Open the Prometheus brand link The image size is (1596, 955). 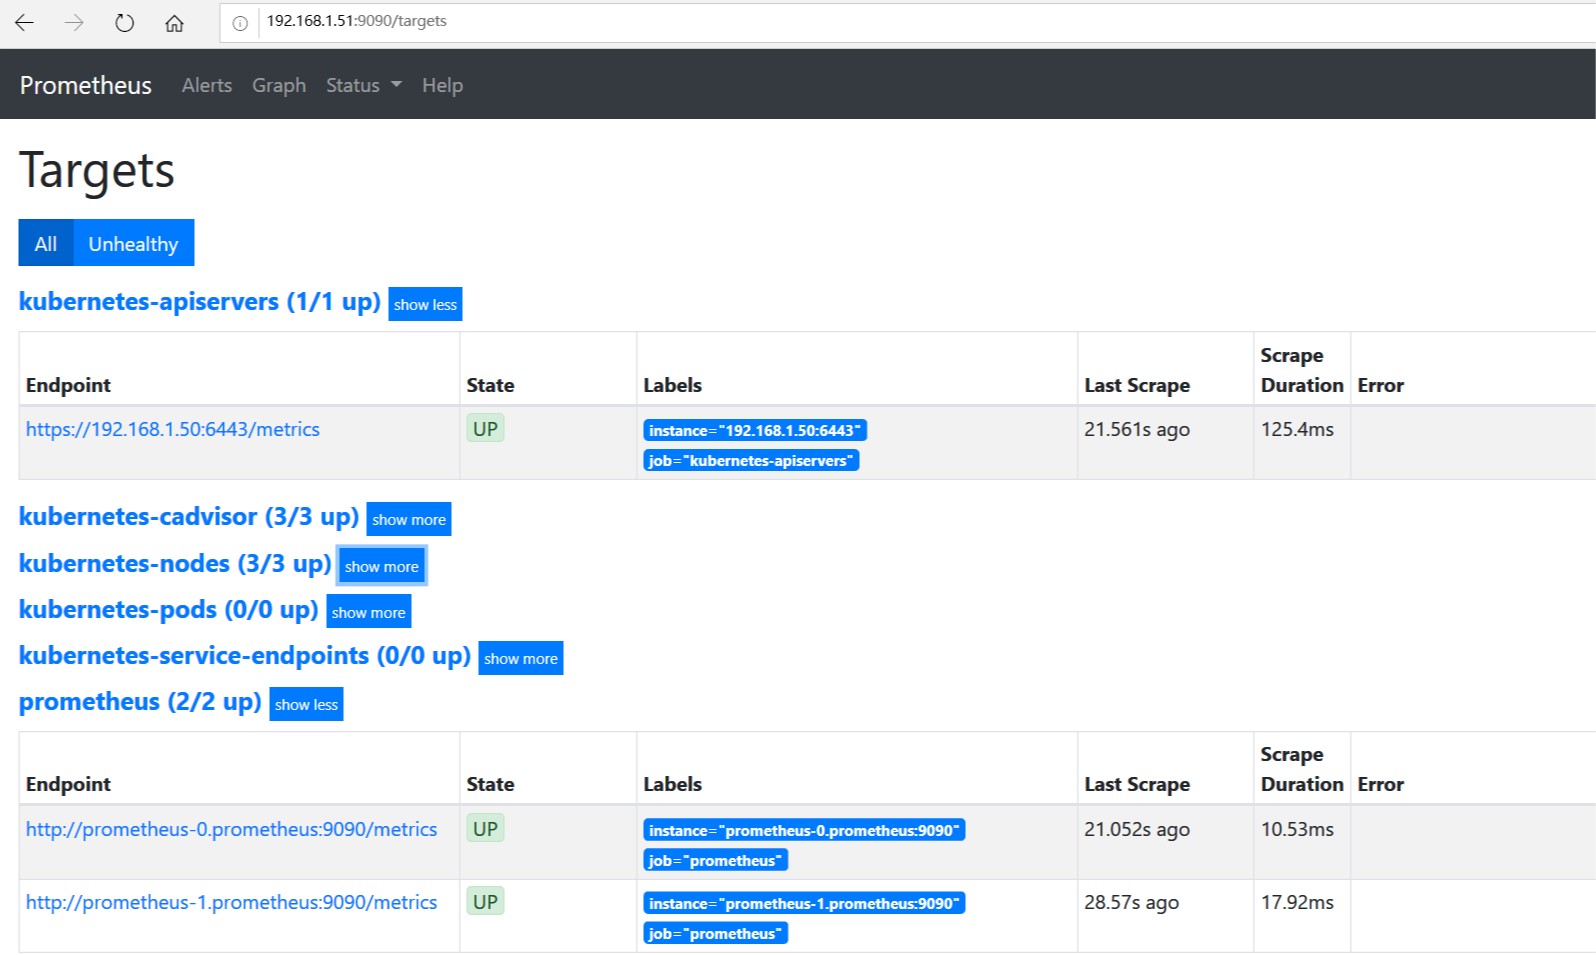86,85
